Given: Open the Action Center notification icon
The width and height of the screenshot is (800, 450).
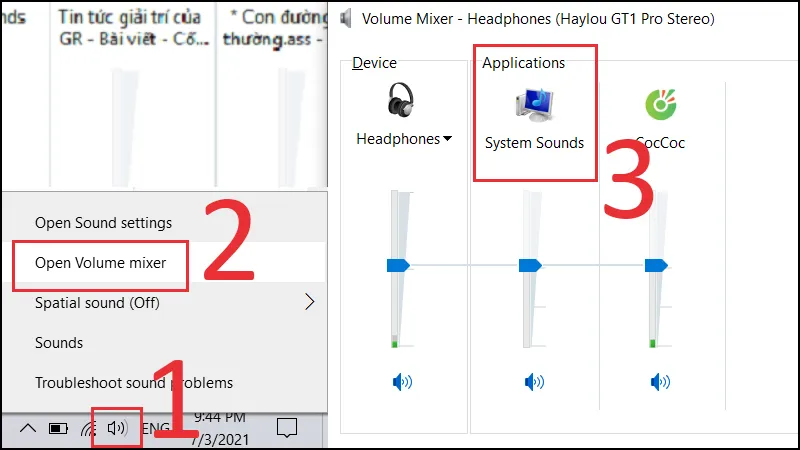Looking at the screenshot, I should [x=287, y=428].
